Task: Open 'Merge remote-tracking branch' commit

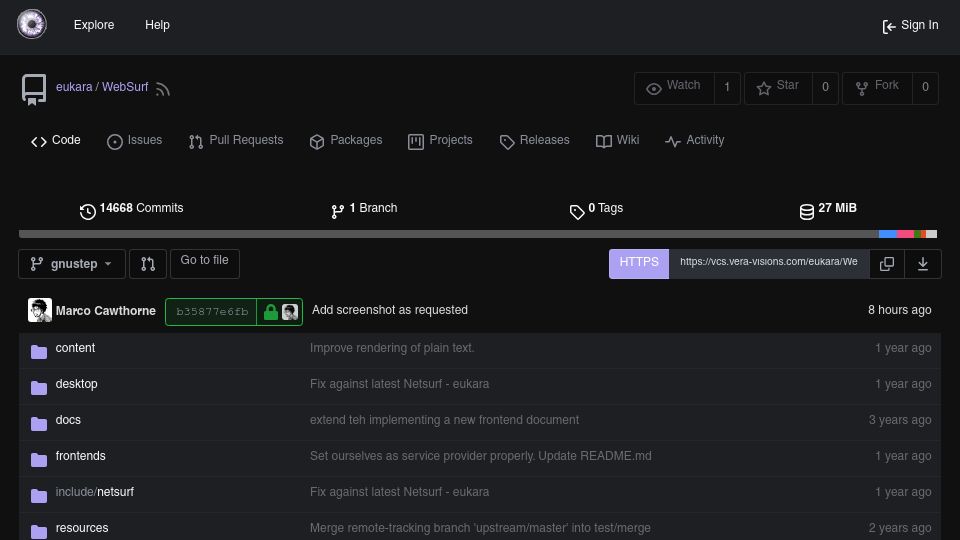Action: pyautogui.click(x=481, y=528)
